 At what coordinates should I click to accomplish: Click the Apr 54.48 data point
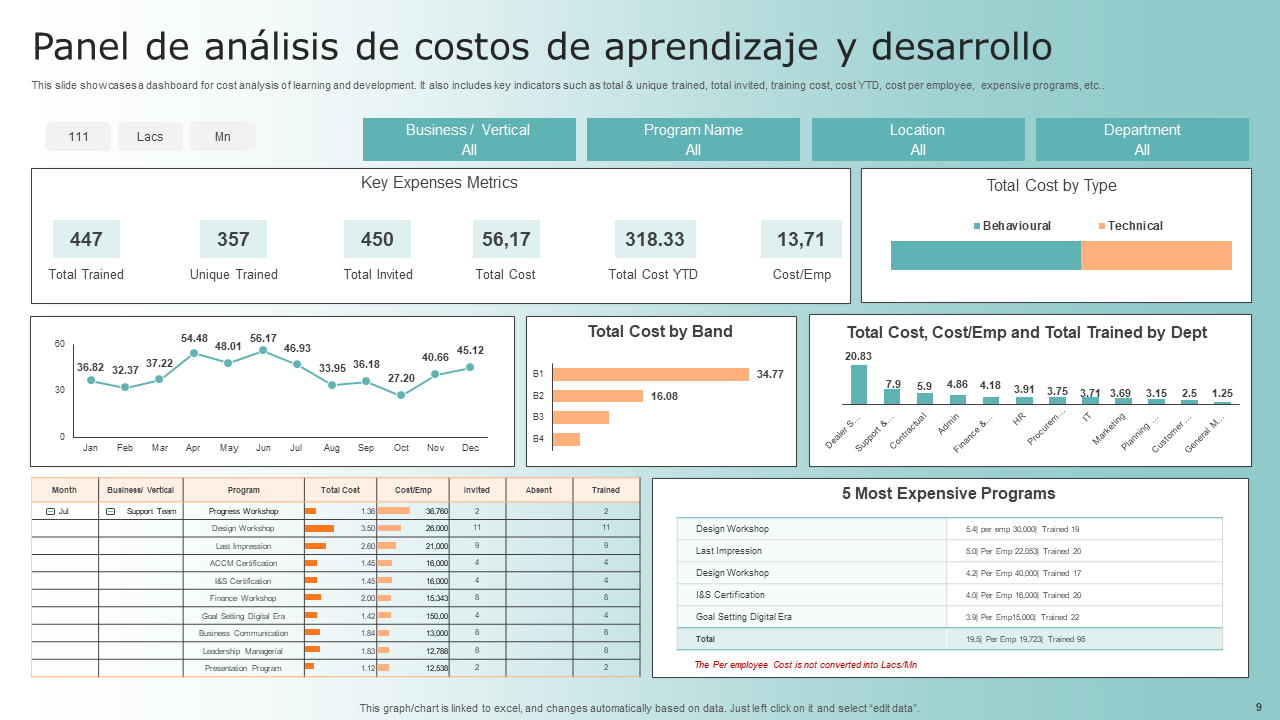(194, 353)
